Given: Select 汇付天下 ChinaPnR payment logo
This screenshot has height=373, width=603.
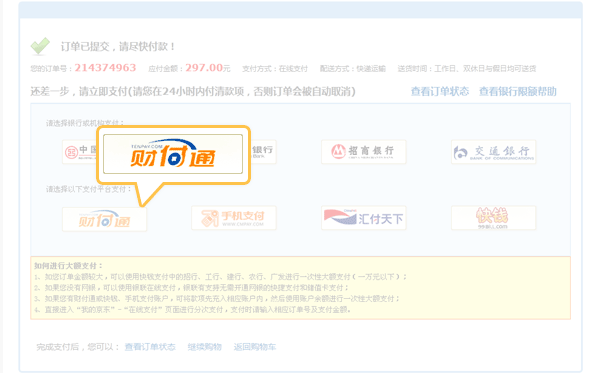Looking at the screenshot, I should [x=363, y=218].
